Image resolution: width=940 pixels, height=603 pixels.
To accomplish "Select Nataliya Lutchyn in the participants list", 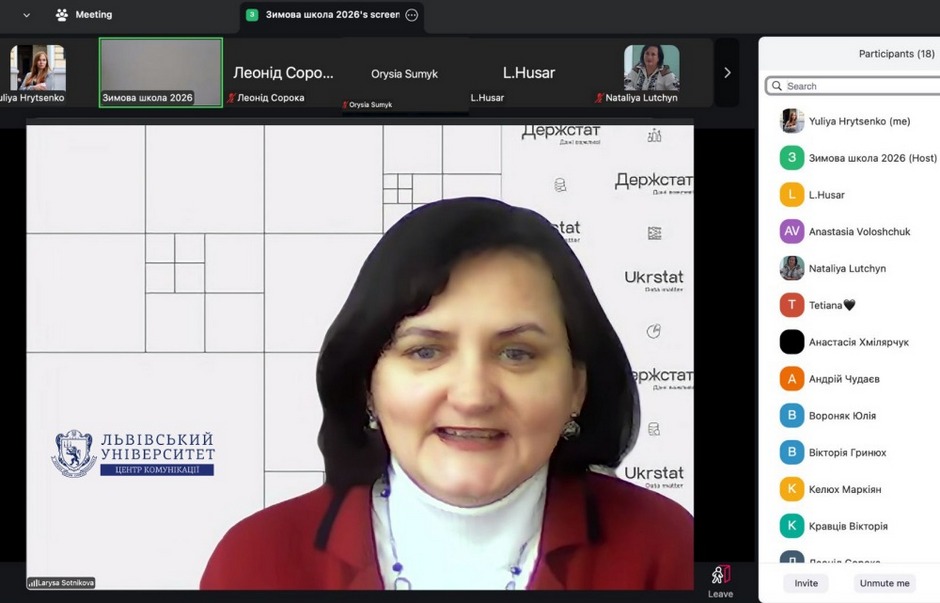I will click(x=847, y=268).
